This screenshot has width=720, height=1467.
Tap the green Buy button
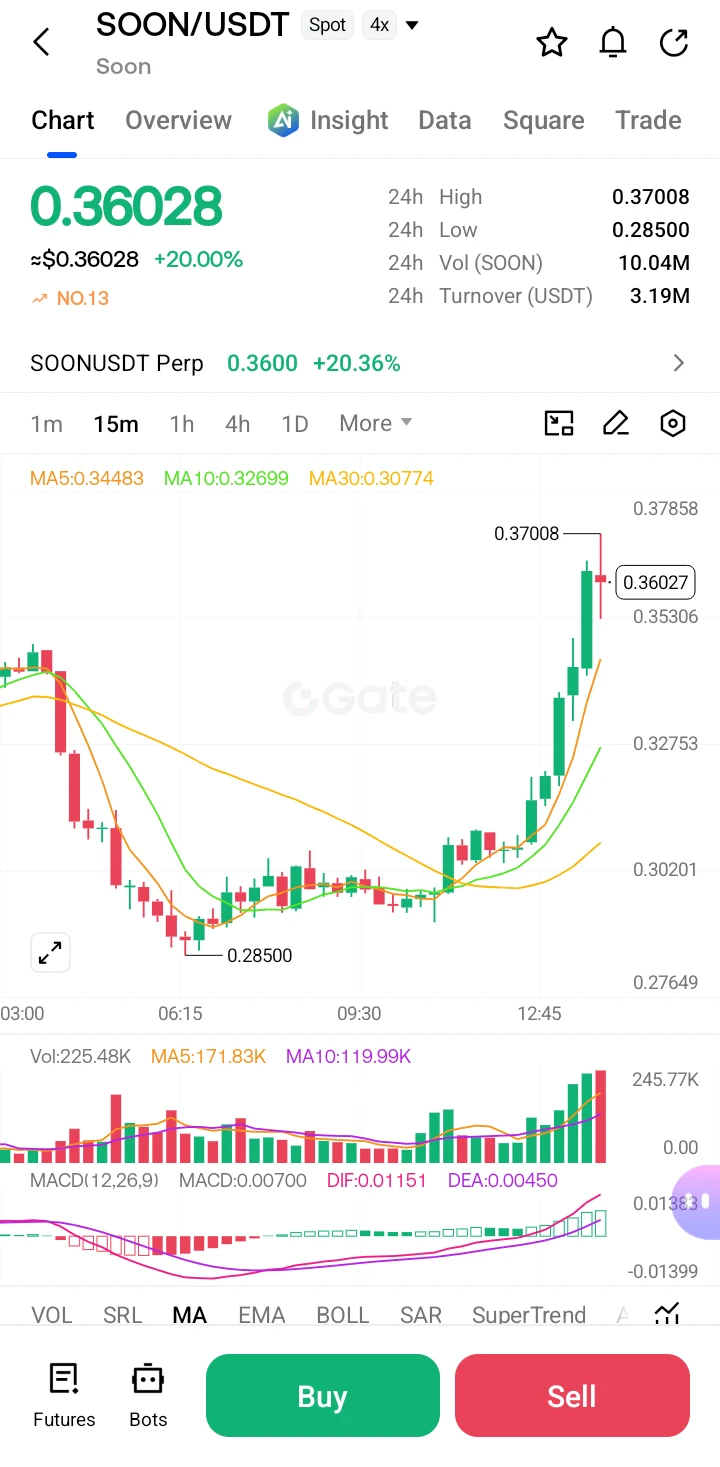[x=322, y=1395]
